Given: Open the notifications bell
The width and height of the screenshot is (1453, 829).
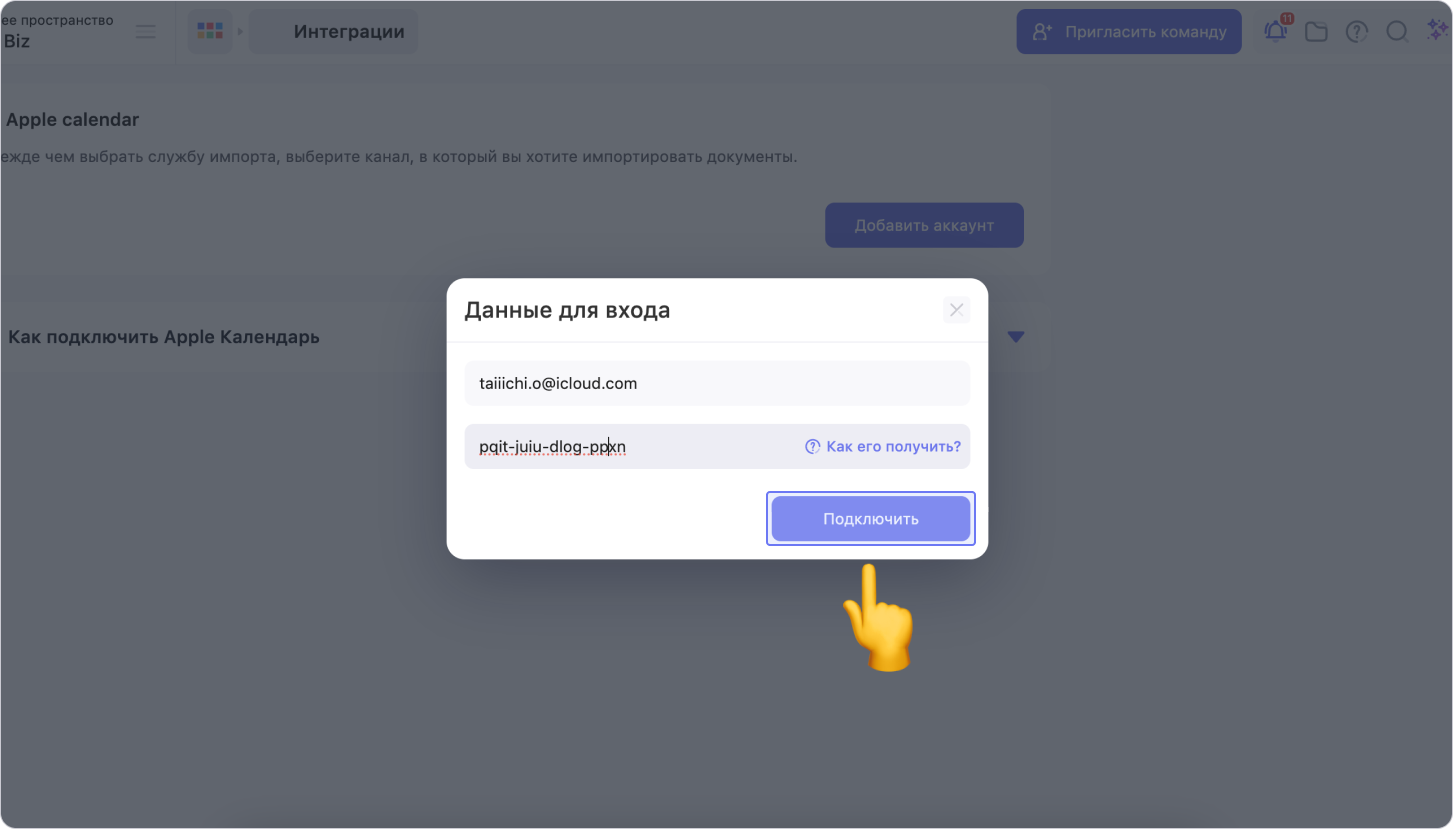Looking at the screenshot, I should coord(1276,31).
